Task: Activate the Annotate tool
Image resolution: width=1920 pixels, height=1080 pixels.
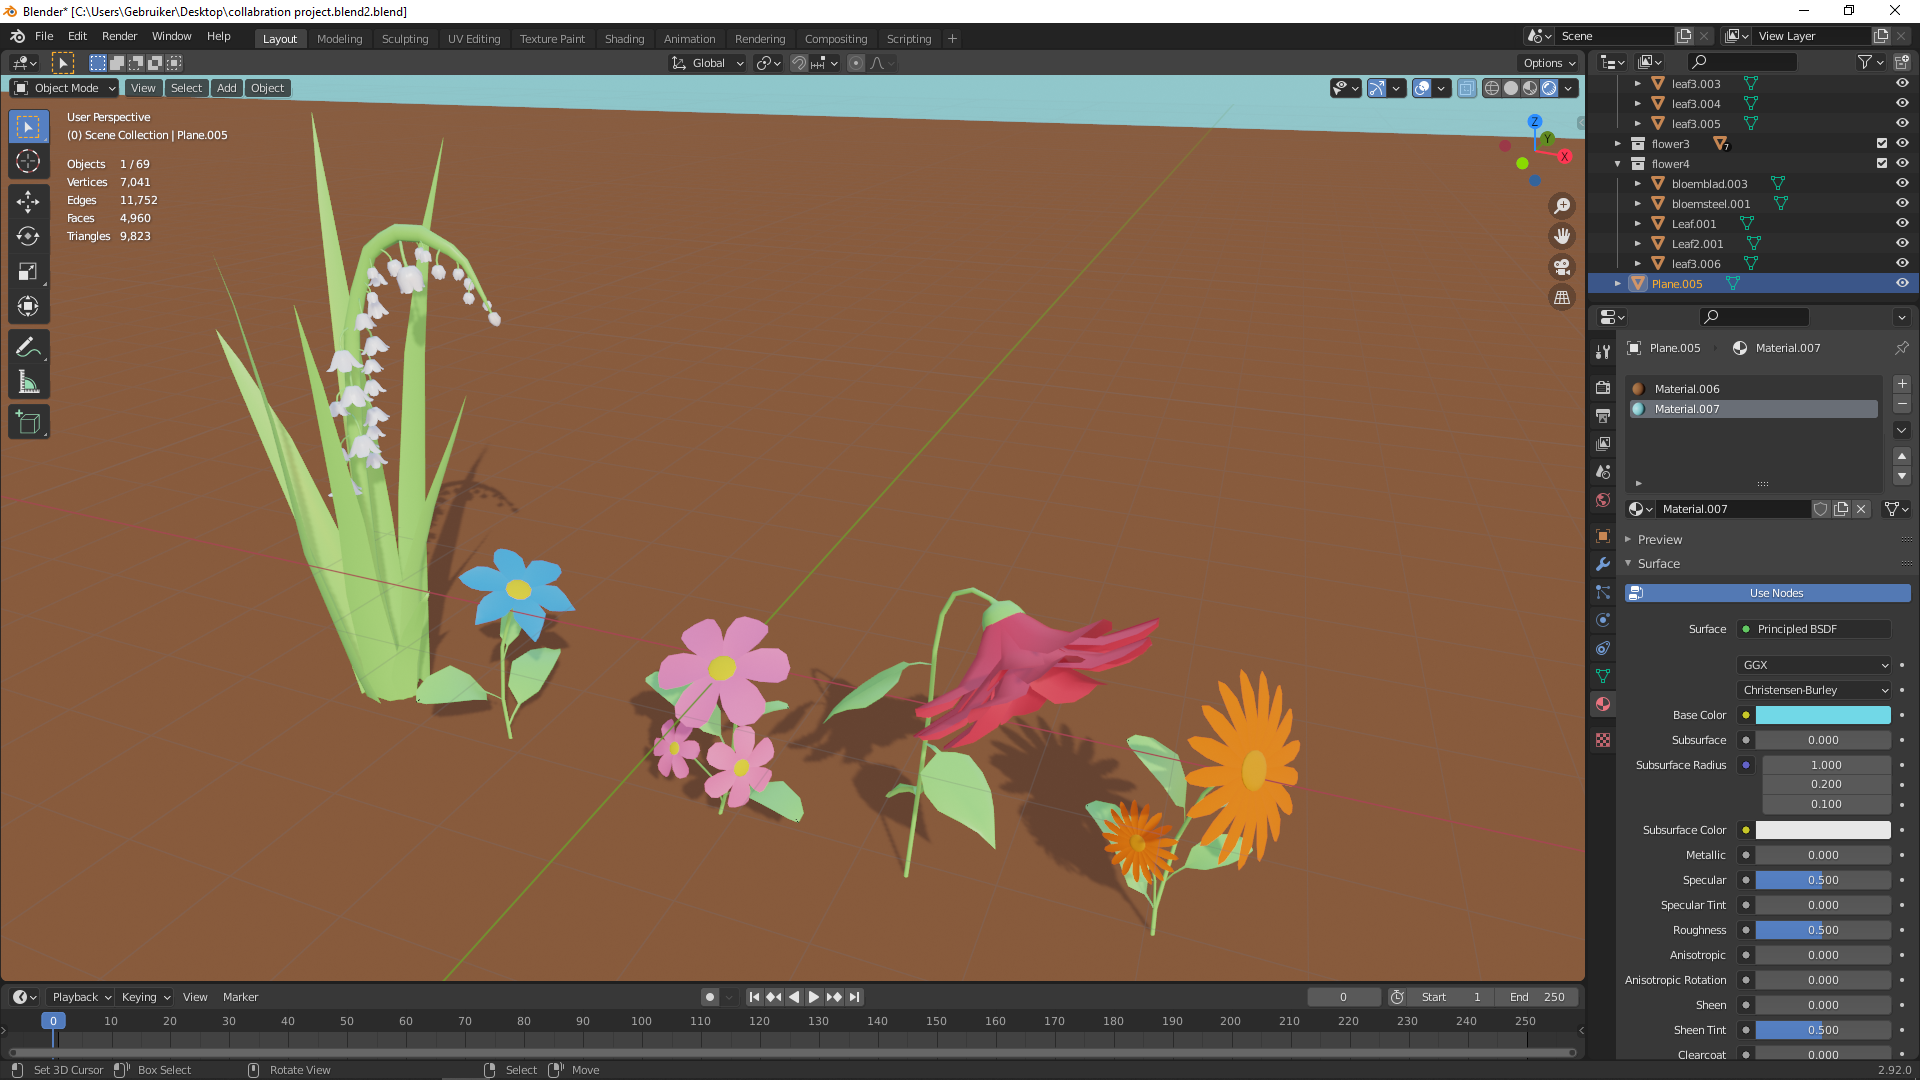Action: [28, 347]
